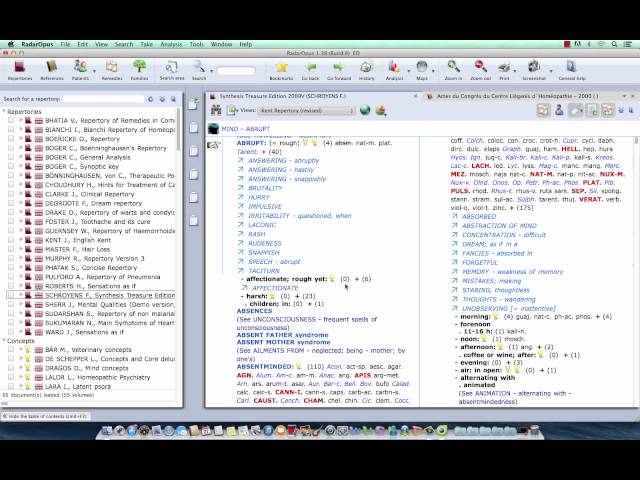Open the Repertories toolbar icon

[x=20, y=67]
